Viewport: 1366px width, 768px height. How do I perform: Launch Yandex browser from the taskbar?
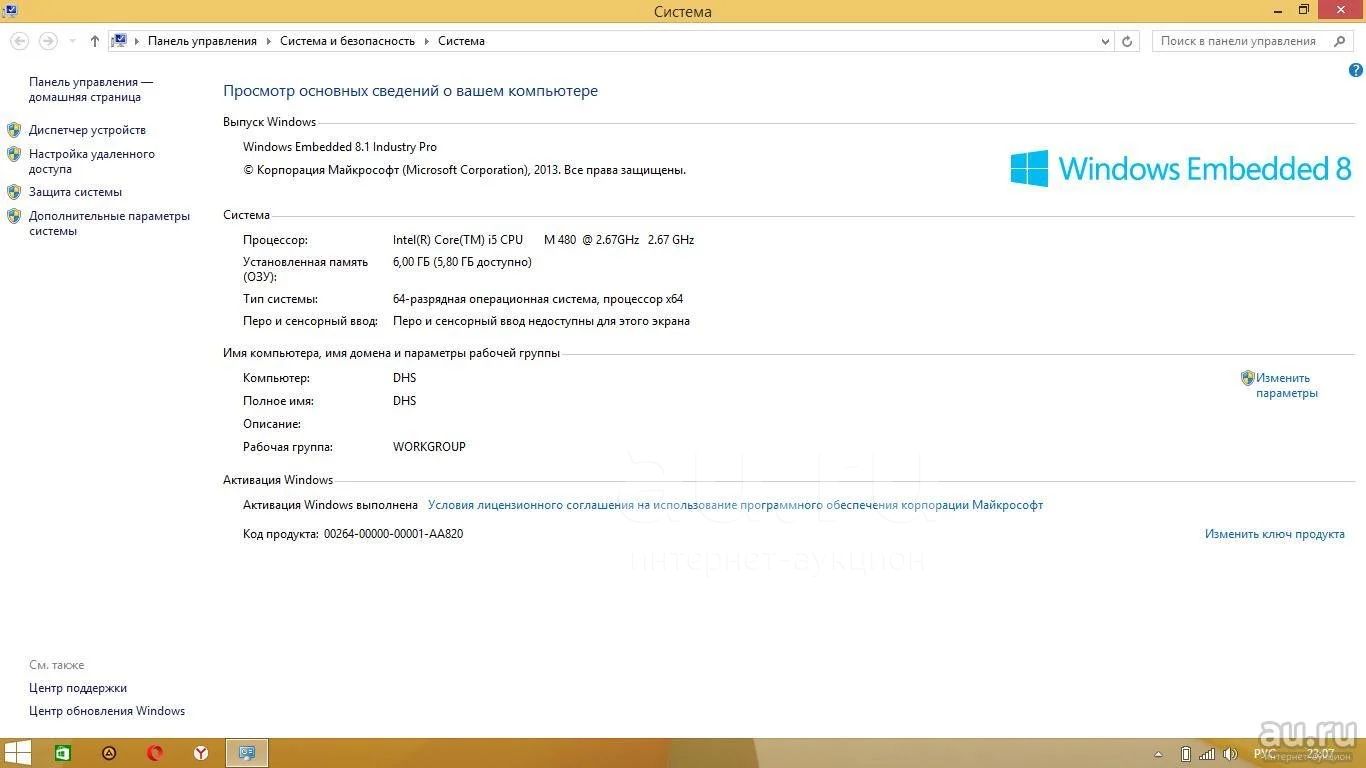coord(201,753)
